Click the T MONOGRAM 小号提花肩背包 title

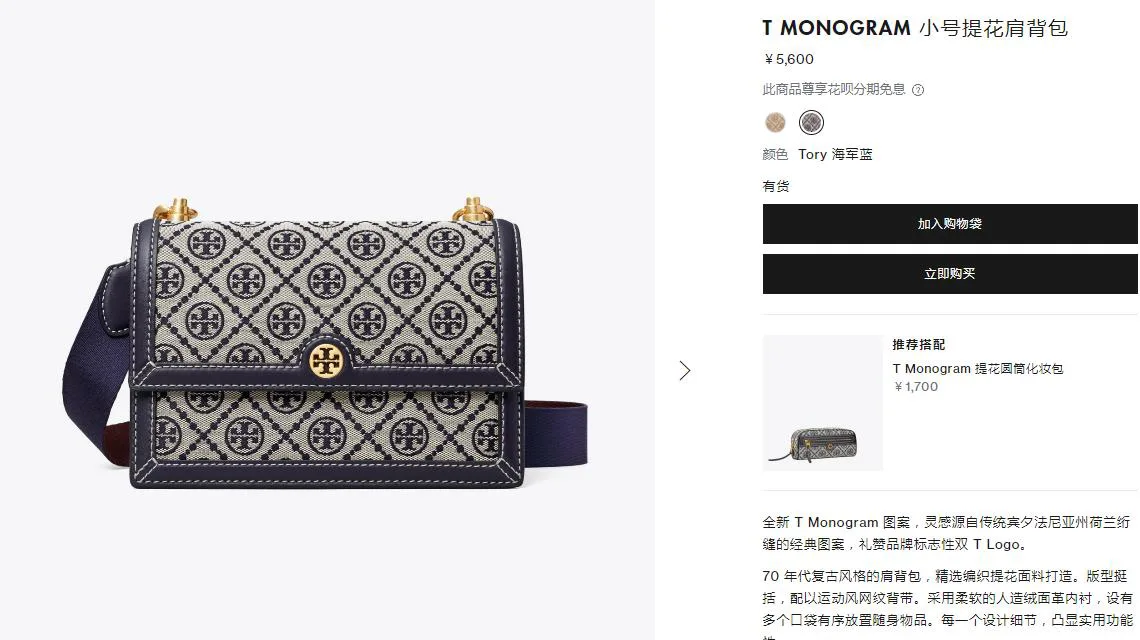click(915, 28)
